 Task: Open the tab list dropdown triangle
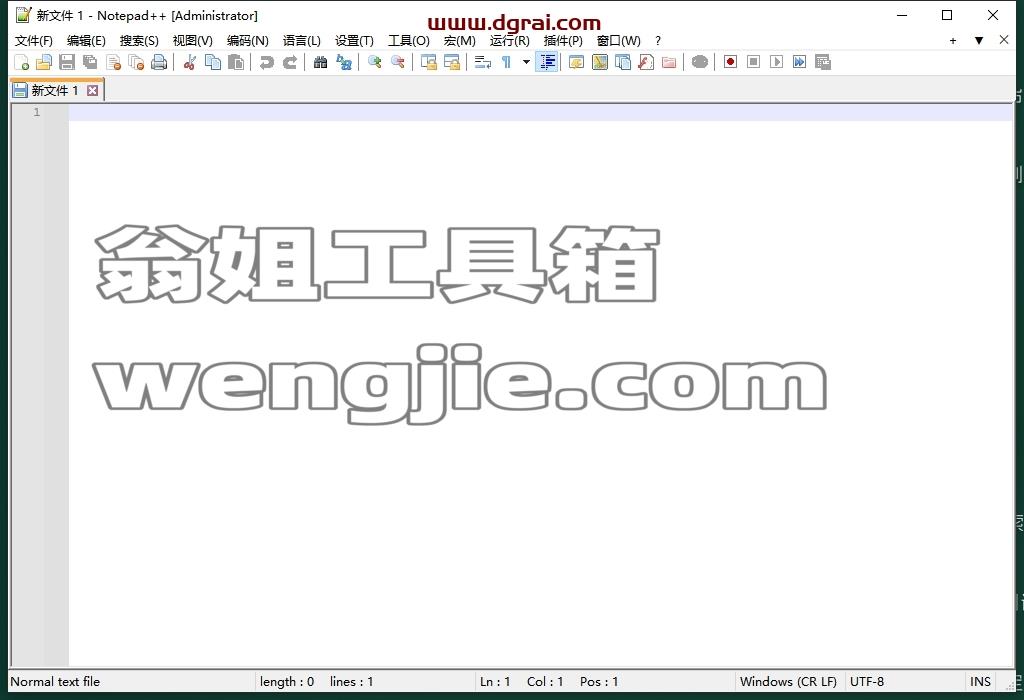pos(978,40)
